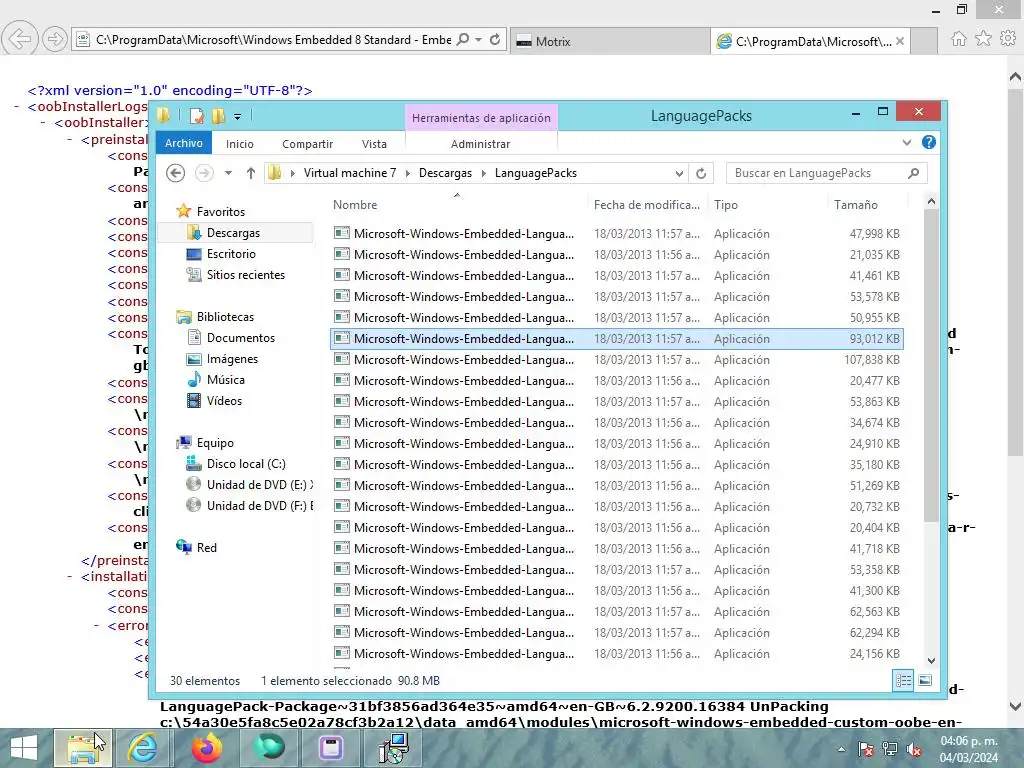This screenshot has width=1024, height=768.
Task: Click Explorer back navigation arrow
Action: pos(176,173)
